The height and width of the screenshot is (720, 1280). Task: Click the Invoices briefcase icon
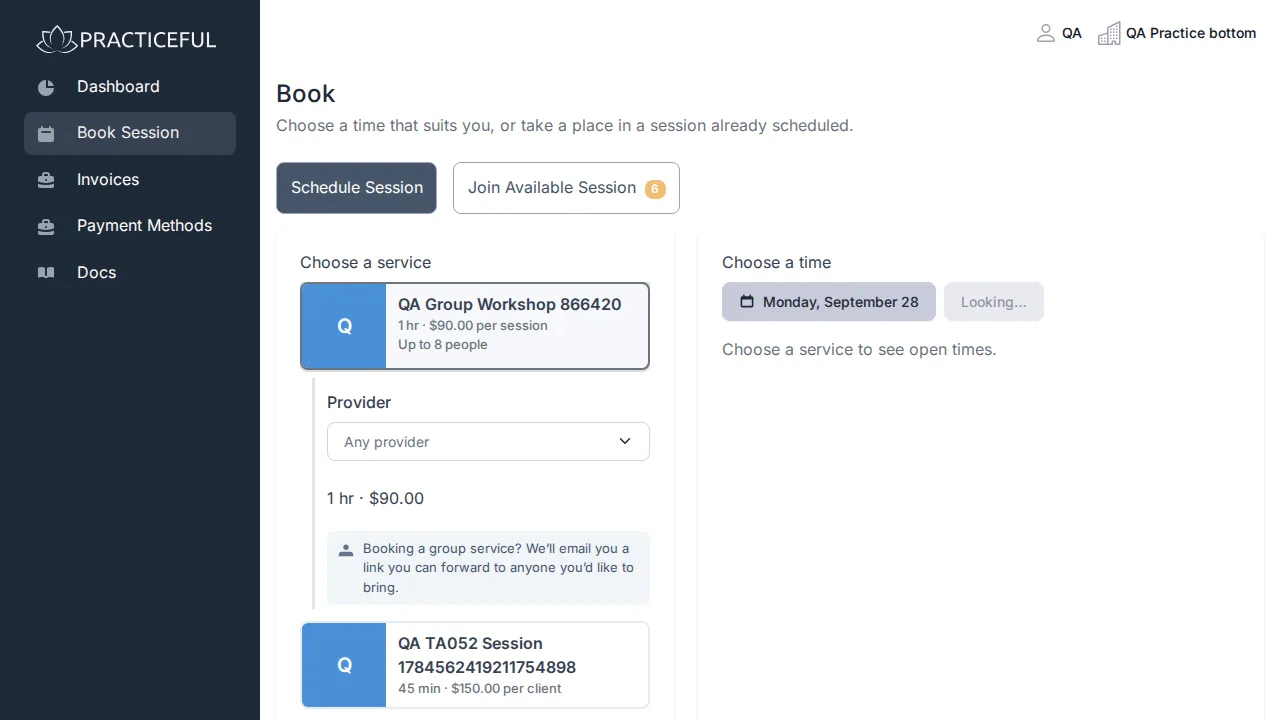pyautogui.click(x=46, y=180)
